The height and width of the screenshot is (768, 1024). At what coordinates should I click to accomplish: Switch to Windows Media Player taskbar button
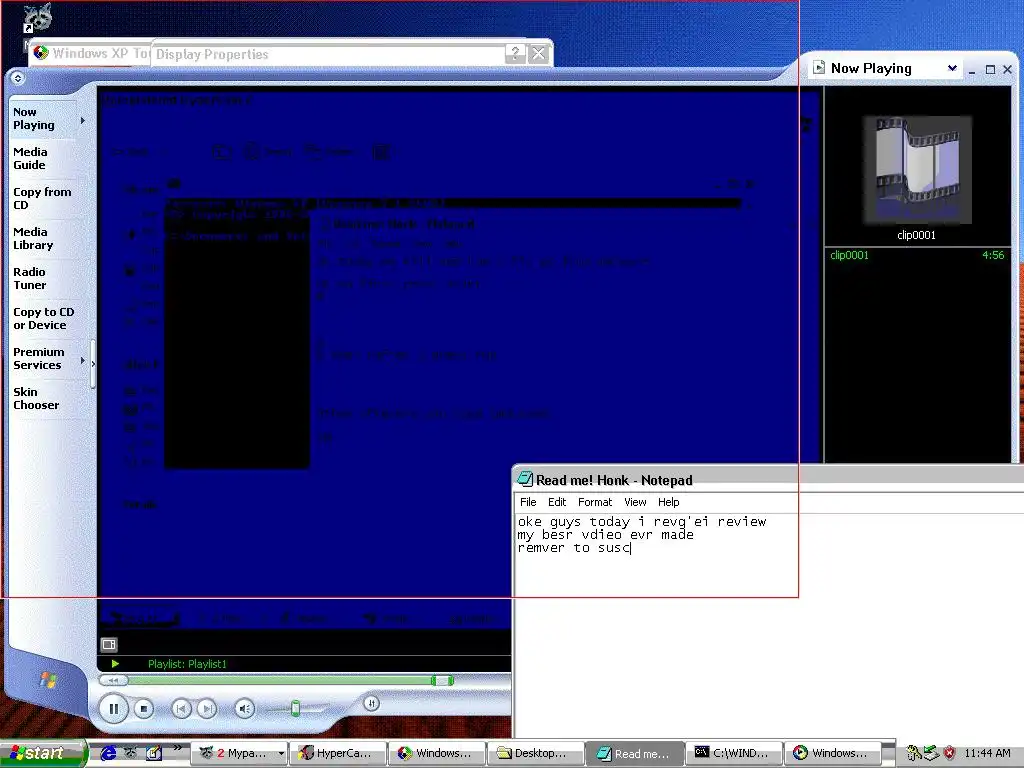click(x=831, y=753)
